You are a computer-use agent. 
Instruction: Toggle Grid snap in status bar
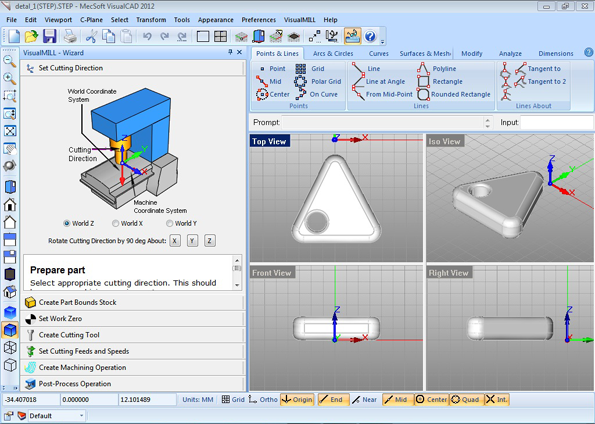coord(233,399)
